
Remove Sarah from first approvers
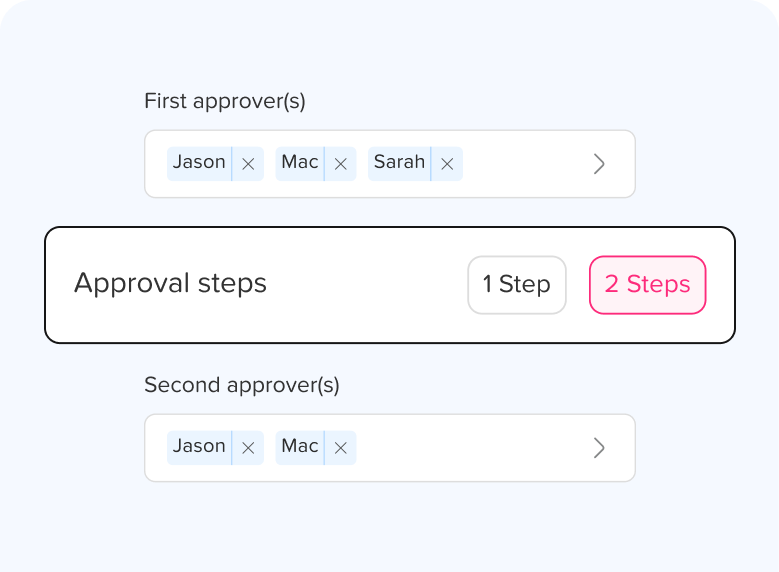click(x=447, y=164)
